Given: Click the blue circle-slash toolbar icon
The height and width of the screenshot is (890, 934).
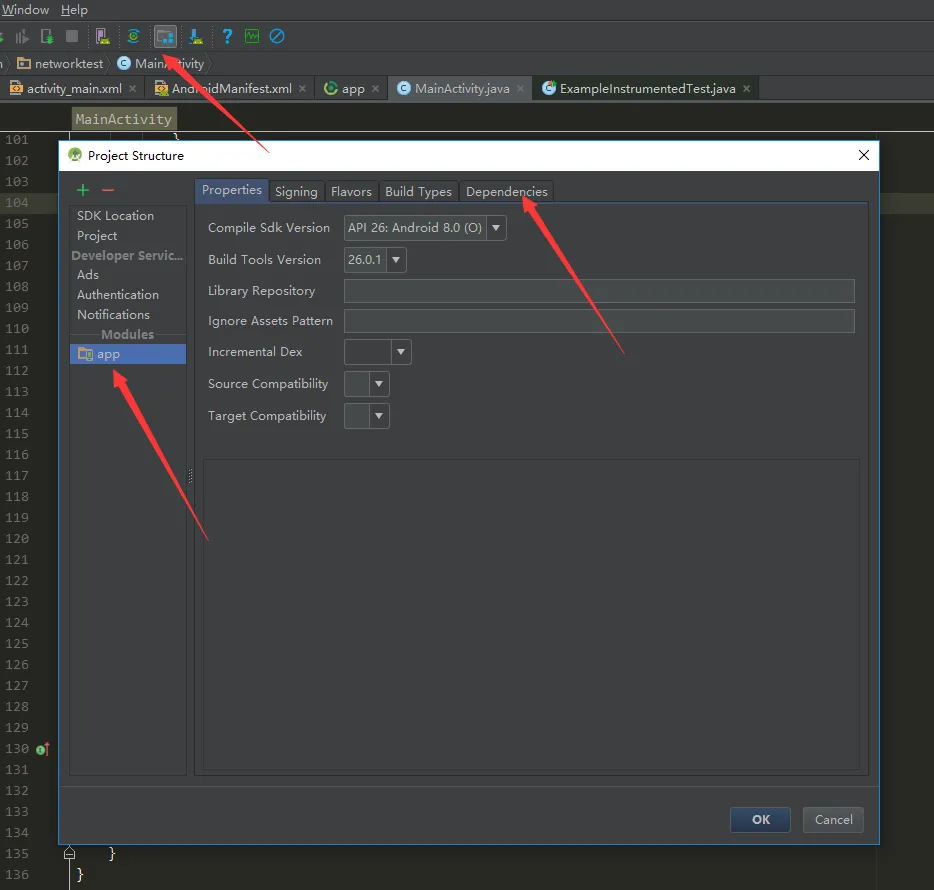Looking at the screenshot, I should pos(277,36).
